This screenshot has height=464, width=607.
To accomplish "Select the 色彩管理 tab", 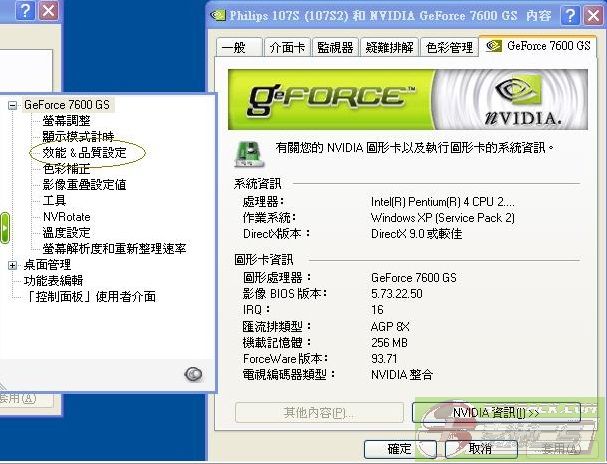I will pos(448,47).
